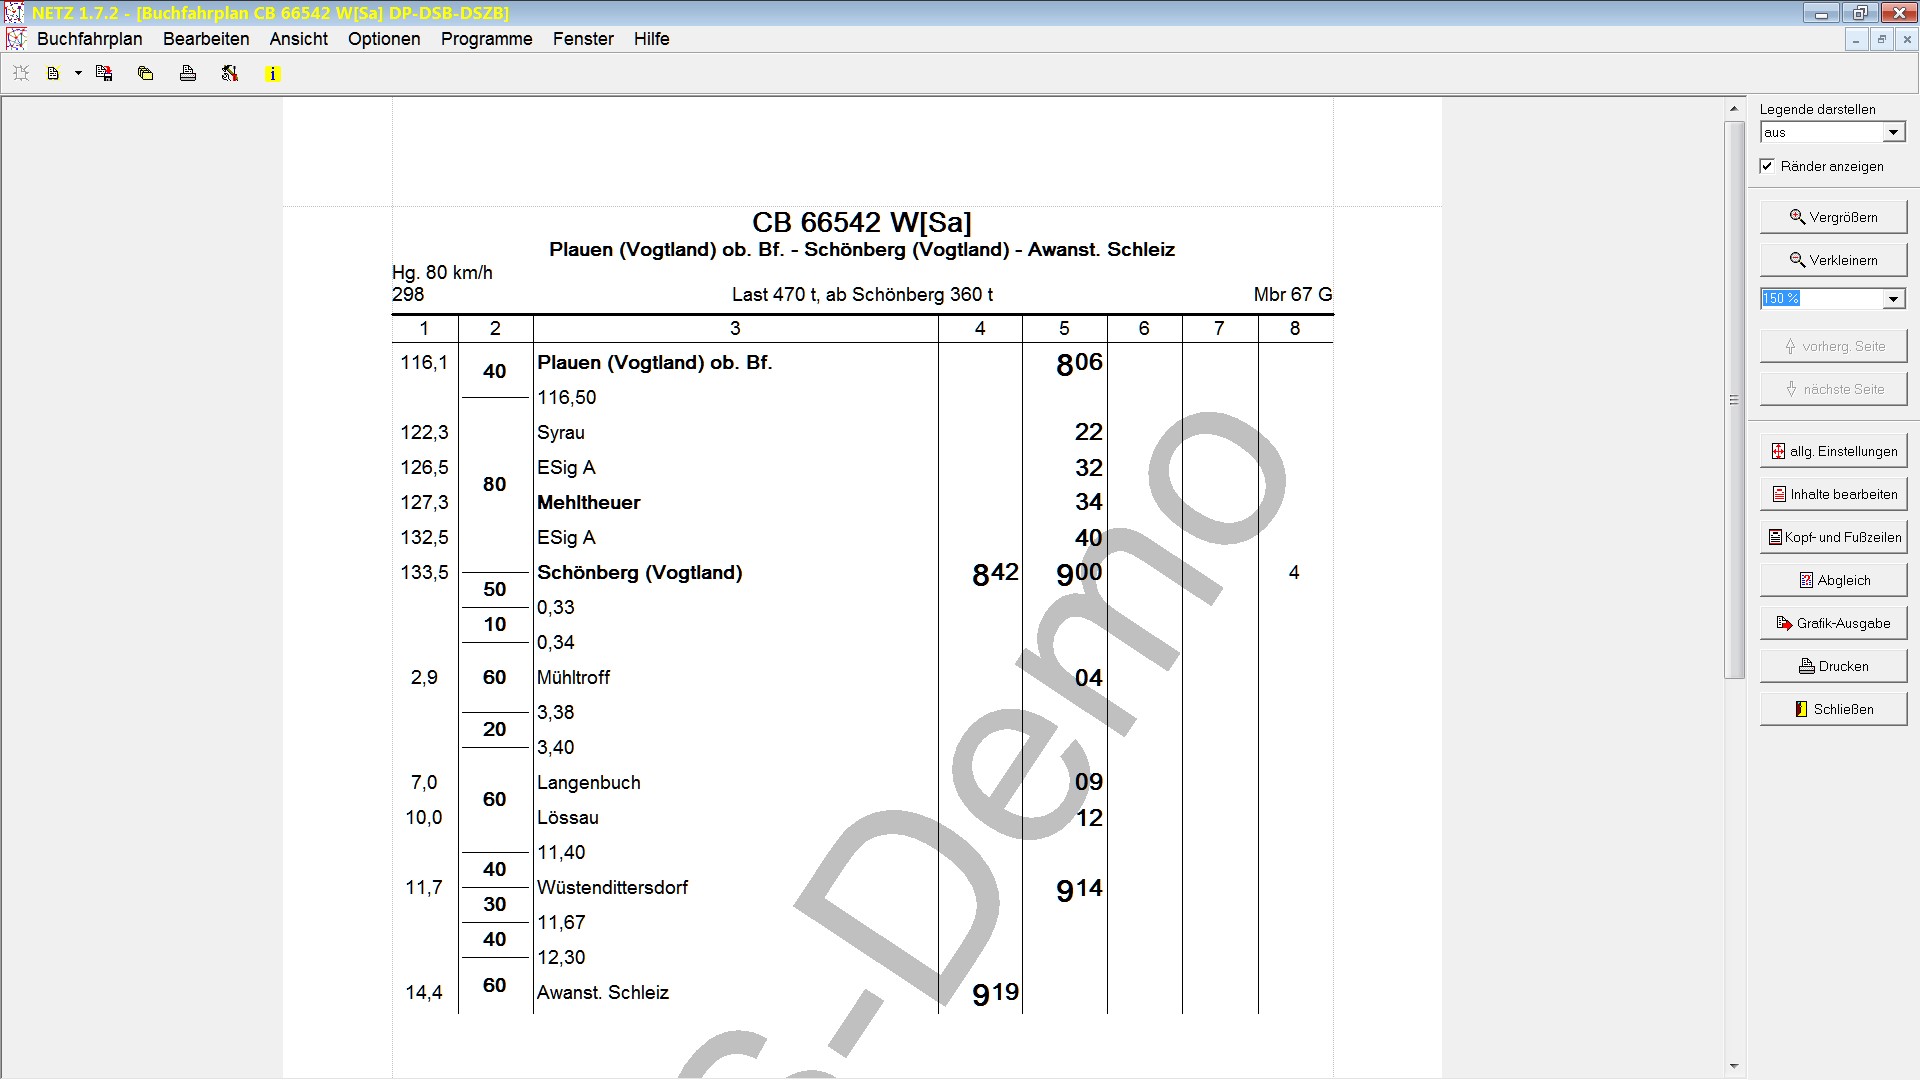Click the Kopf- und Fußzeilen button
The width and height of the screenshot is (1920, 1080).
point(1833,537)
